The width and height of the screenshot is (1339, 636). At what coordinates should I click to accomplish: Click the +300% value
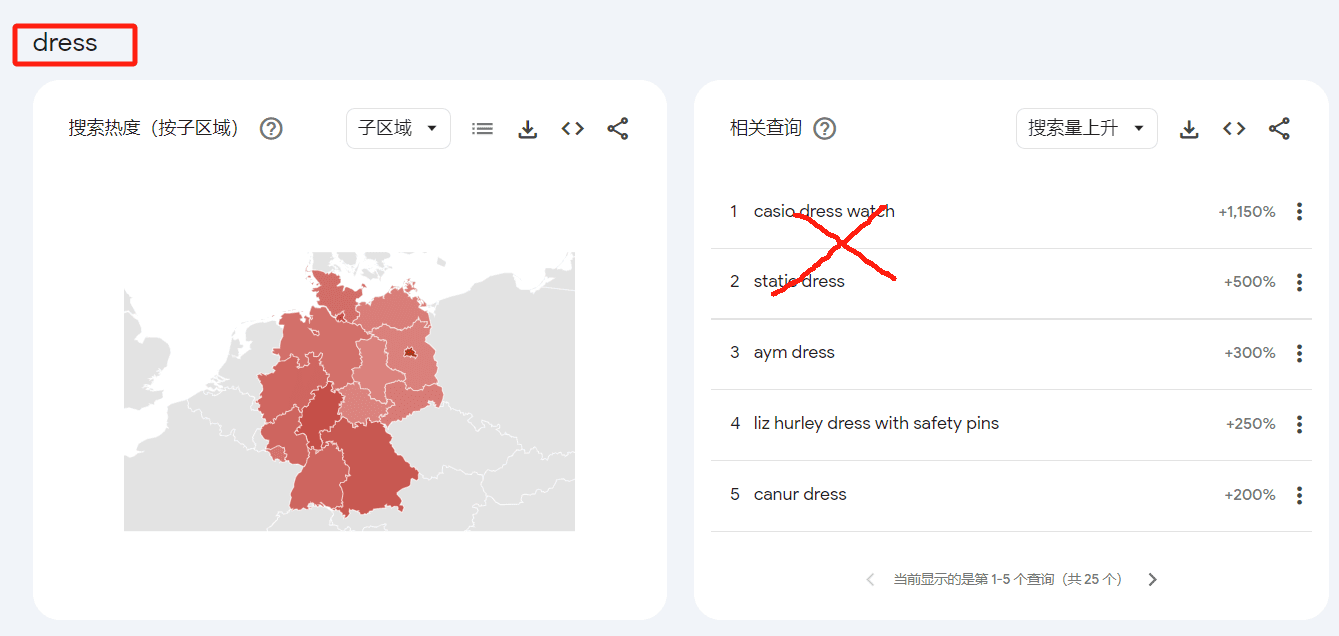pos(1249,353)
